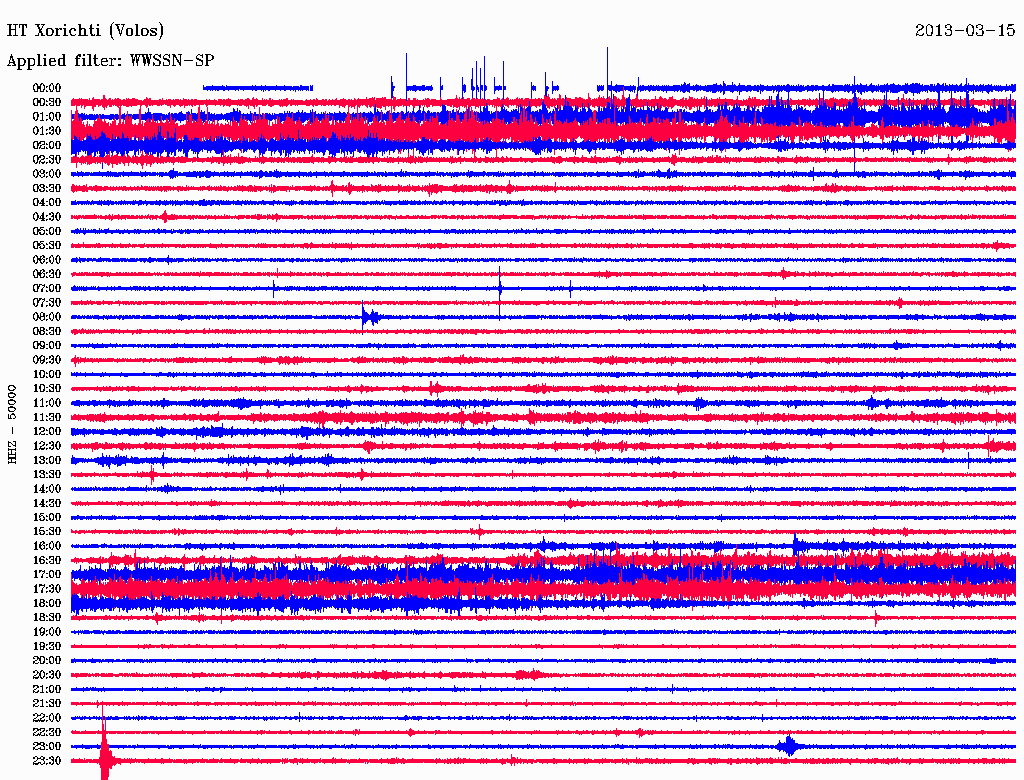Select the 17:30 time label
Viewport: 1024px width, 780px height.
click(x=47, y=589)
